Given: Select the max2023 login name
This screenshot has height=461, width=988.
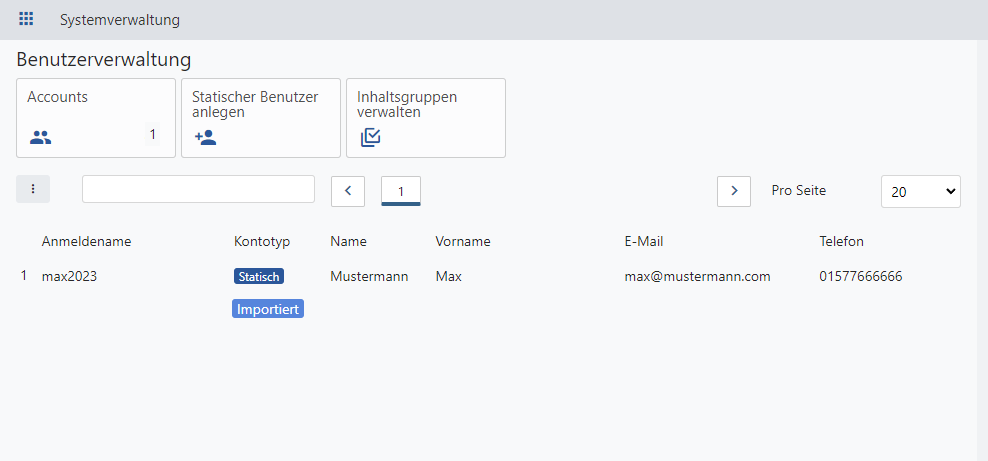Looking at the screenshot, I should click(69, 276).
